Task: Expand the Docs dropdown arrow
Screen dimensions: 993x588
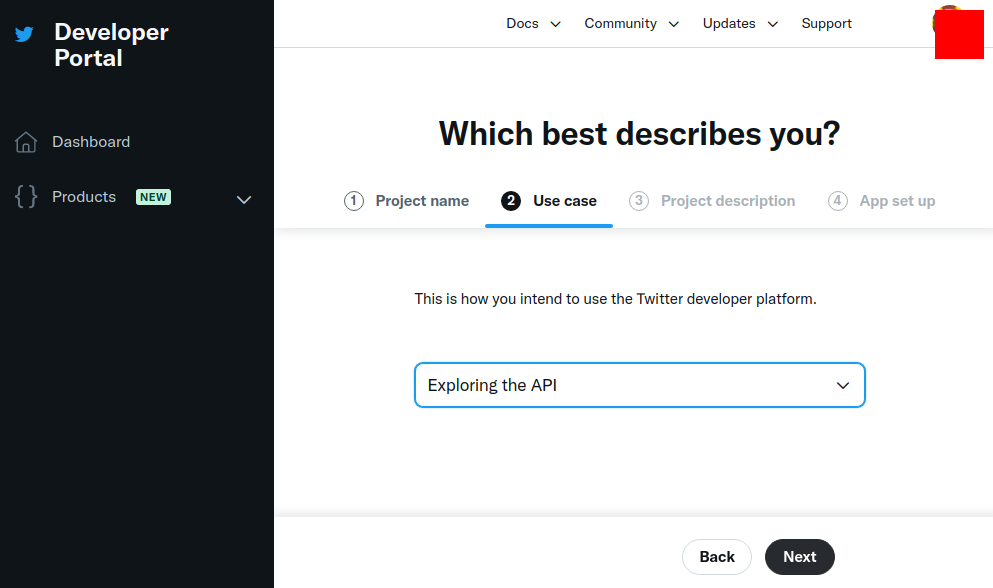Action: [x=555, y=24]
